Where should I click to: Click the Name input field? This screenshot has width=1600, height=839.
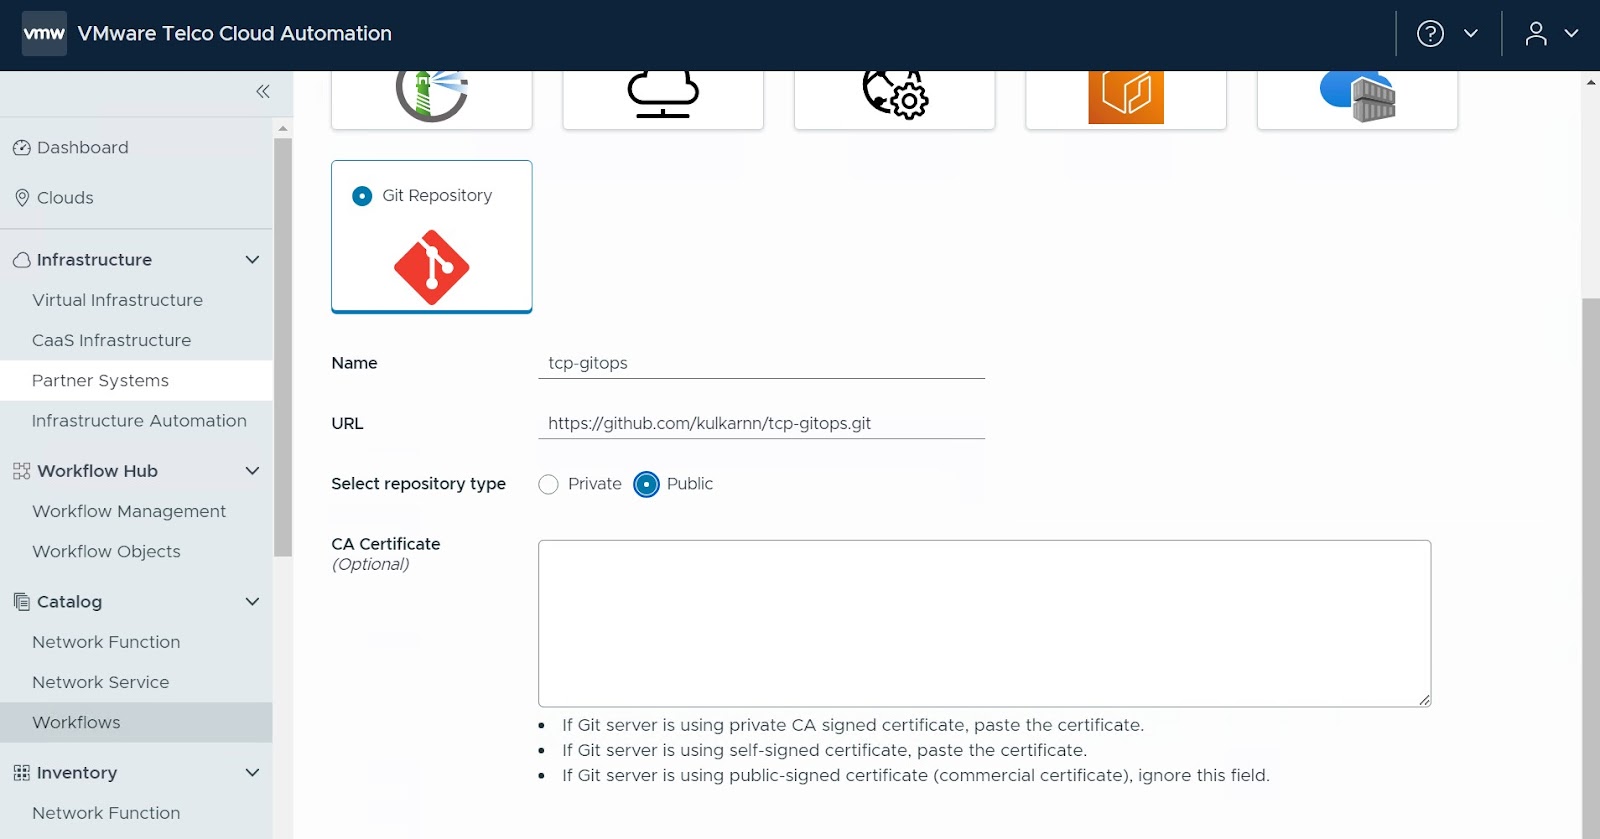(761, 363)
